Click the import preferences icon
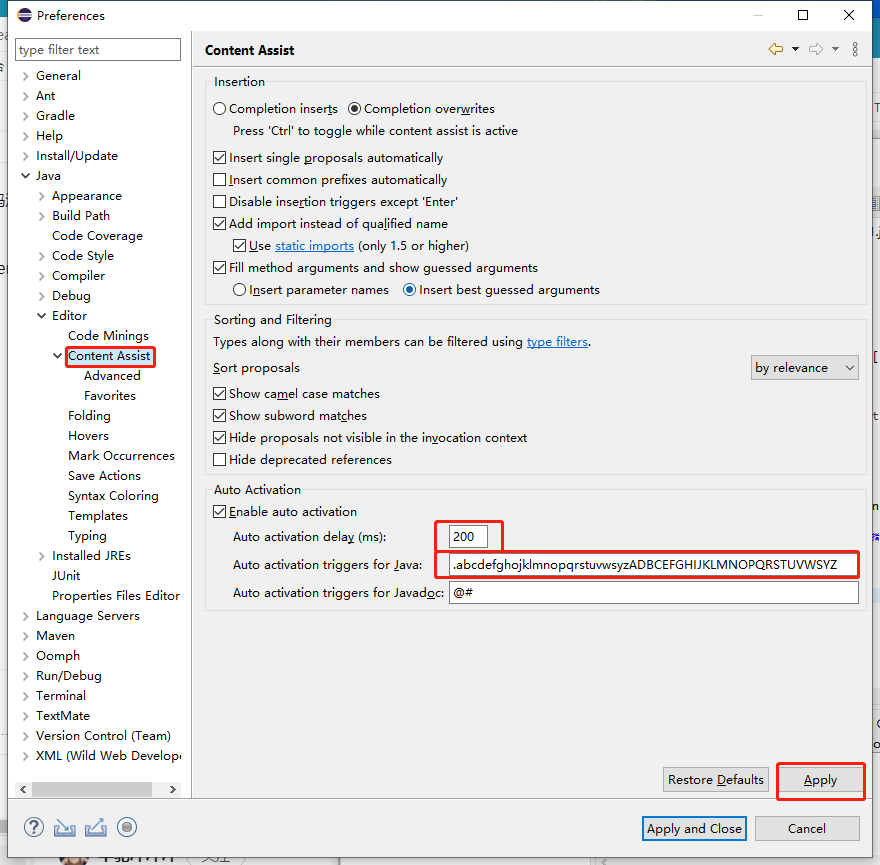The image size is (880, 865). tap(65, 827)
